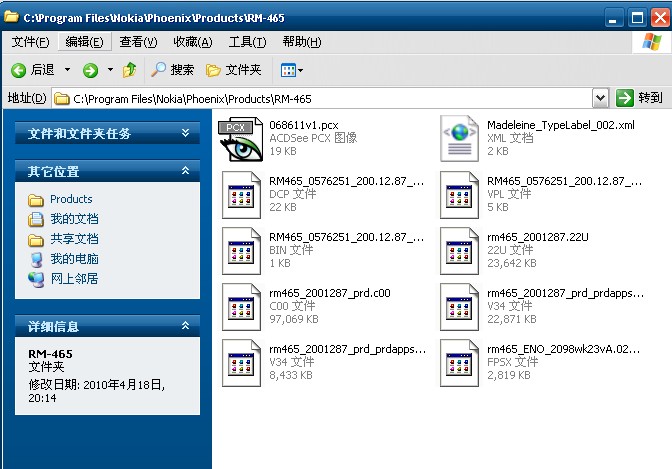This screenshot has width=672, height=469.
Task: Select the BIN file icon
Action: pos(241,251)
